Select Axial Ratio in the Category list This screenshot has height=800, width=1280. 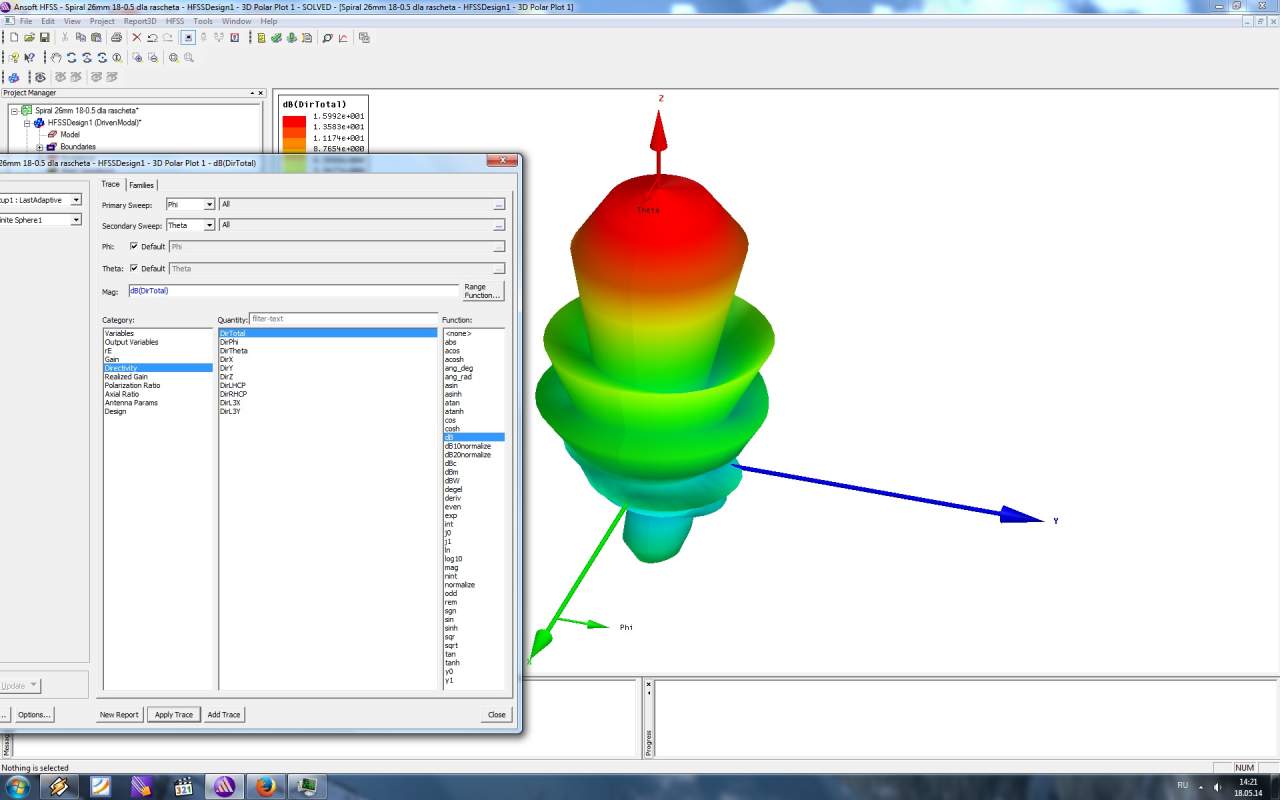[x=122, y=394]
